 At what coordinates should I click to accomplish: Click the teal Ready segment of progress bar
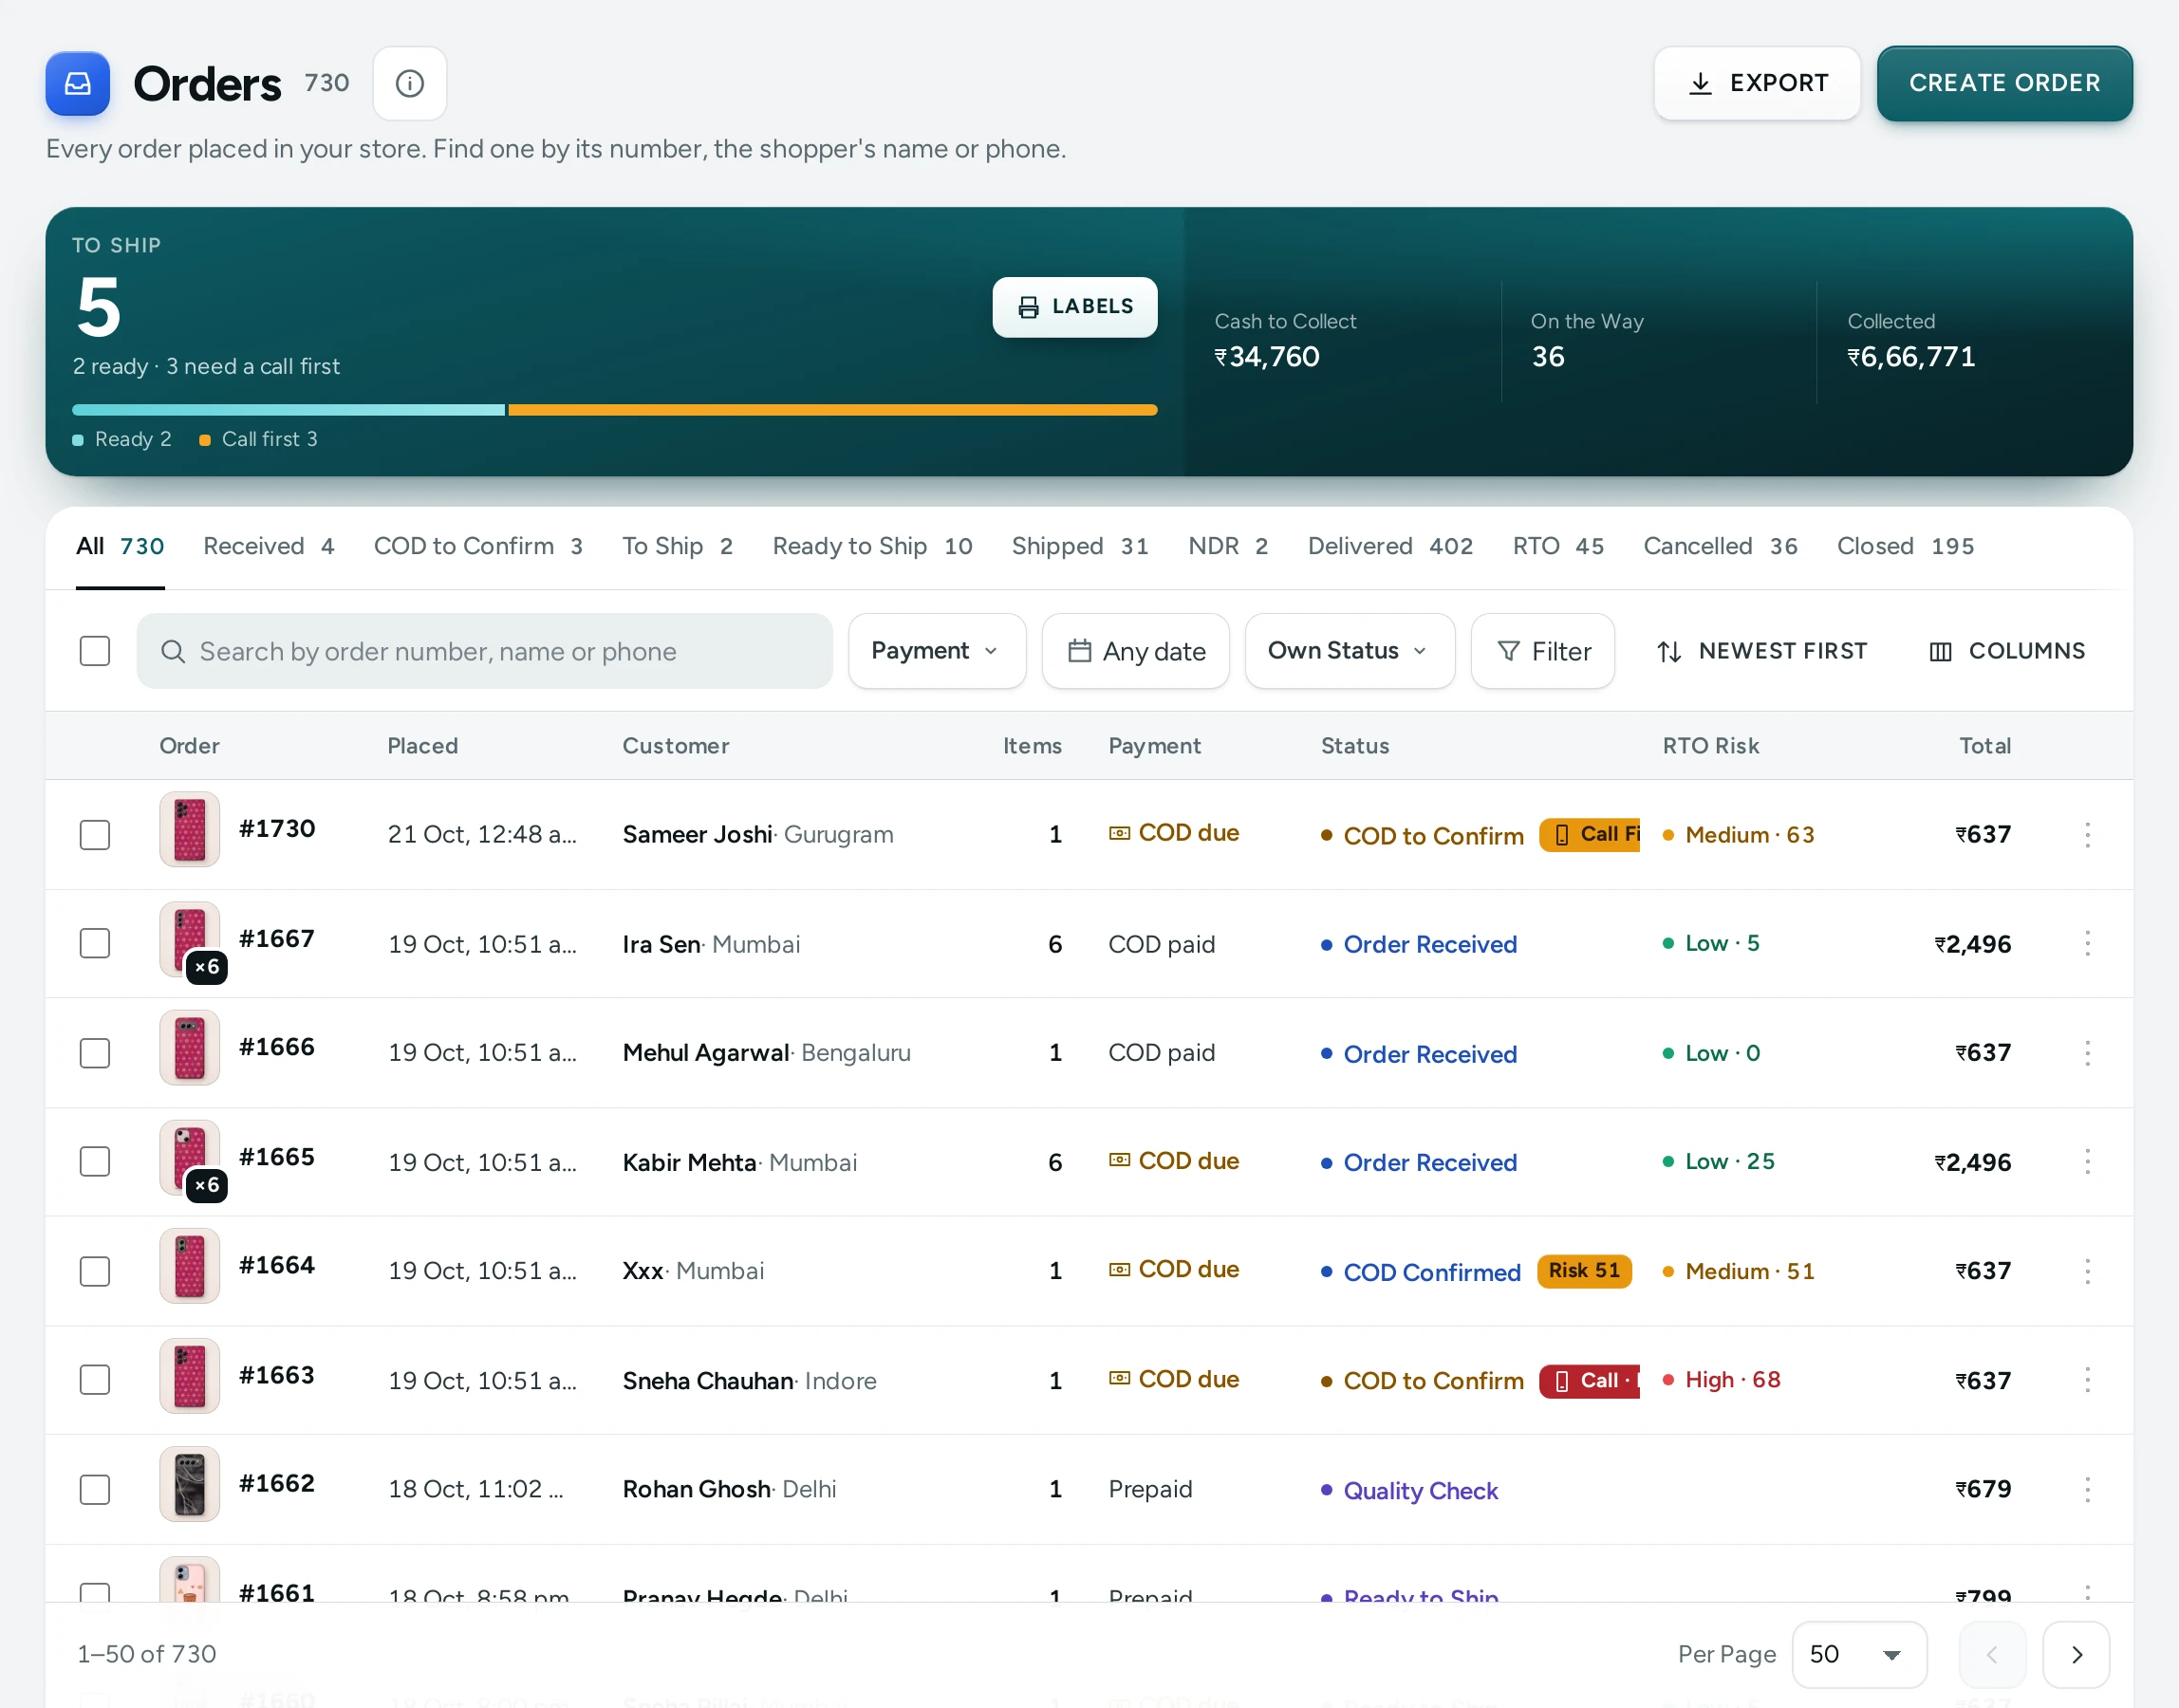point(288,410)
